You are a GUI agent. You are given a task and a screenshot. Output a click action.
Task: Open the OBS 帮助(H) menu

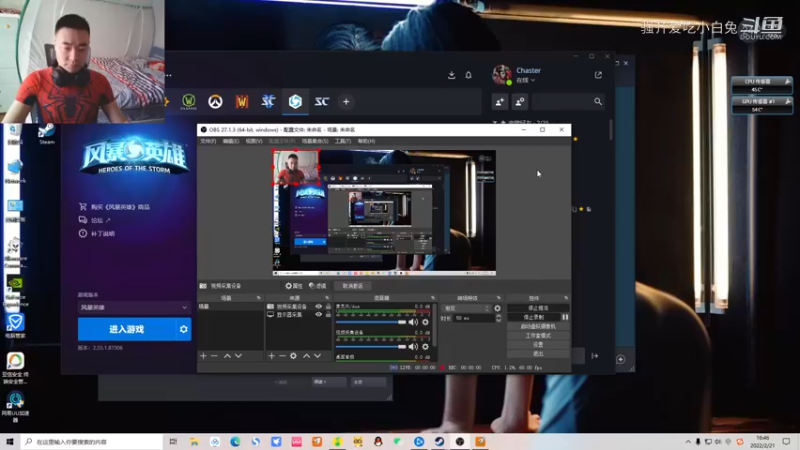[x=366, y=141]
